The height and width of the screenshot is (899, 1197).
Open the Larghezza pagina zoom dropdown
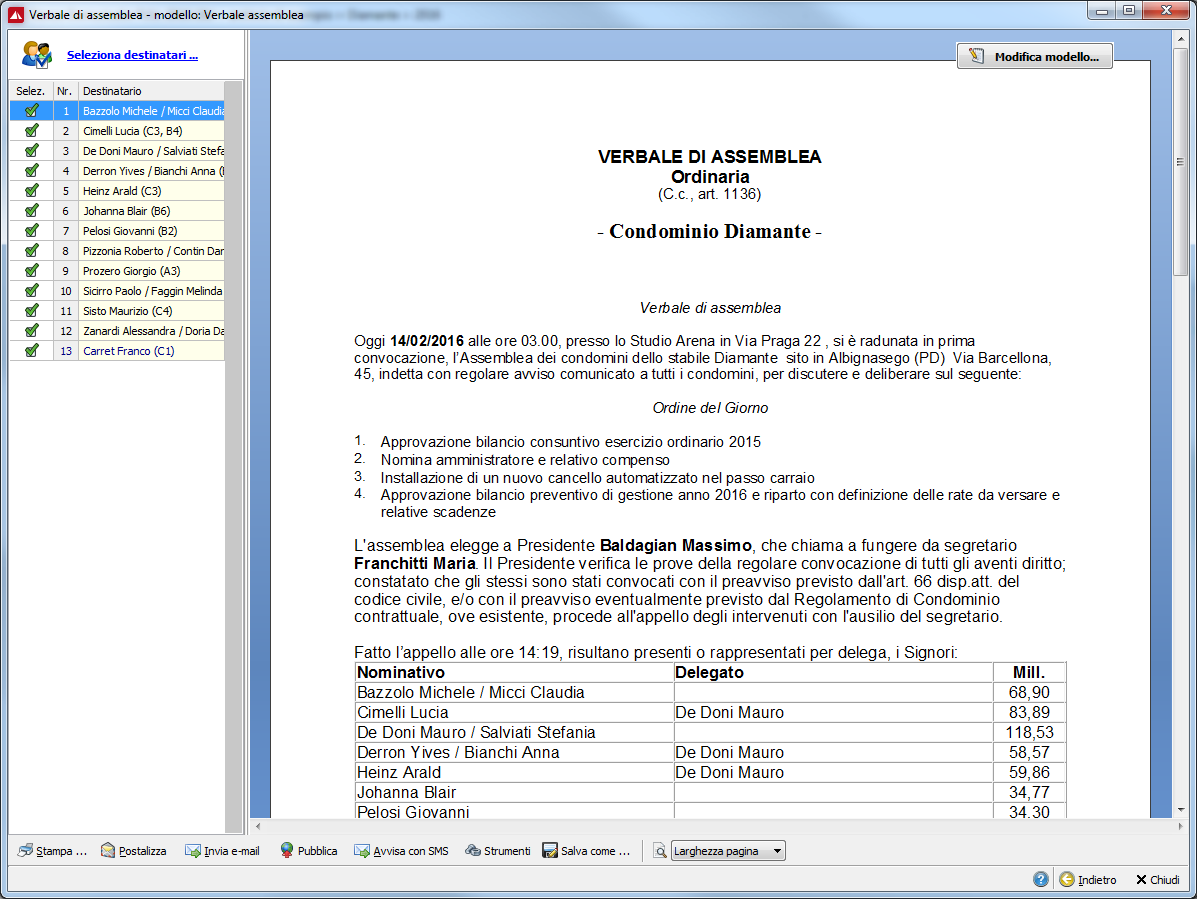(x=728, y=851)
